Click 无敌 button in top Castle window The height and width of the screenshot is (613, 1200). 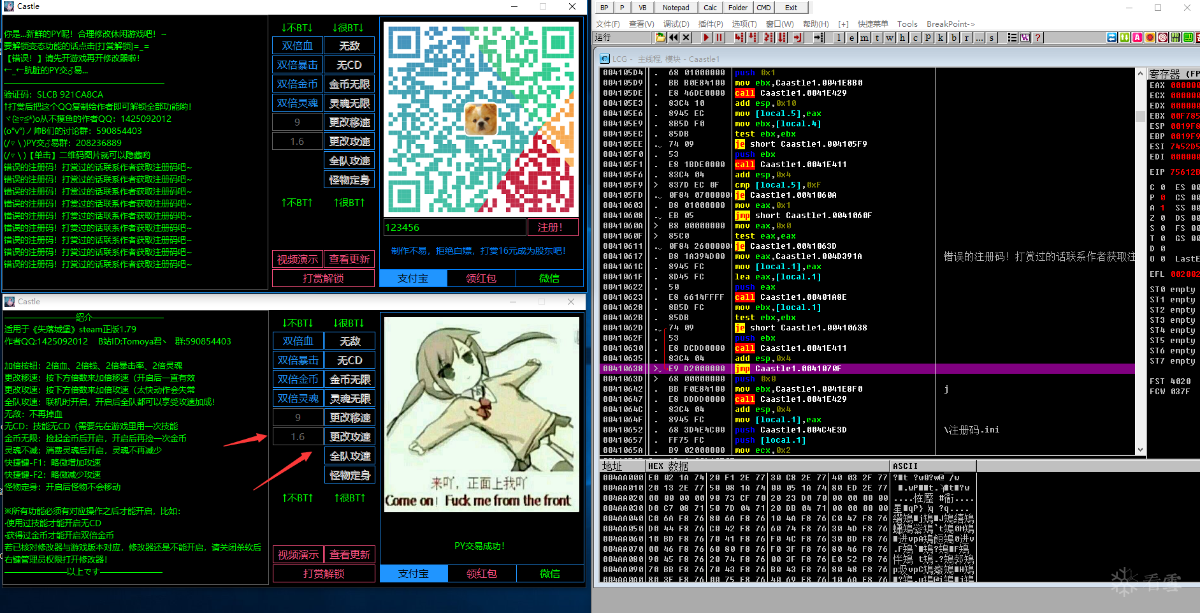click(349, 45)
